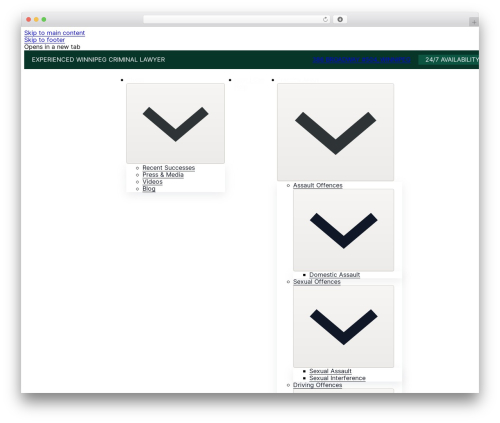500x423 pixels.
Task: Click the browser reload icon
Action: [x=325, y=20]
